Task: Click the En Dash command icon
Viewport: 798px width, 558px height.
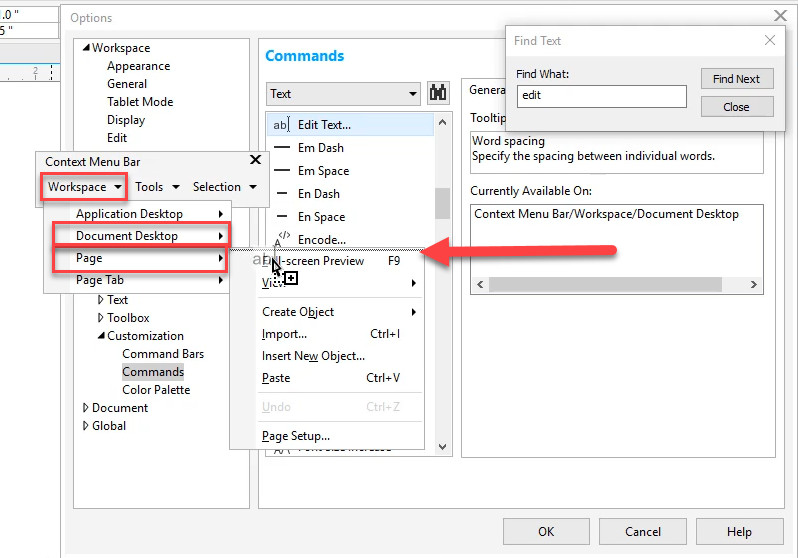Action: click(x=282, y=193)
